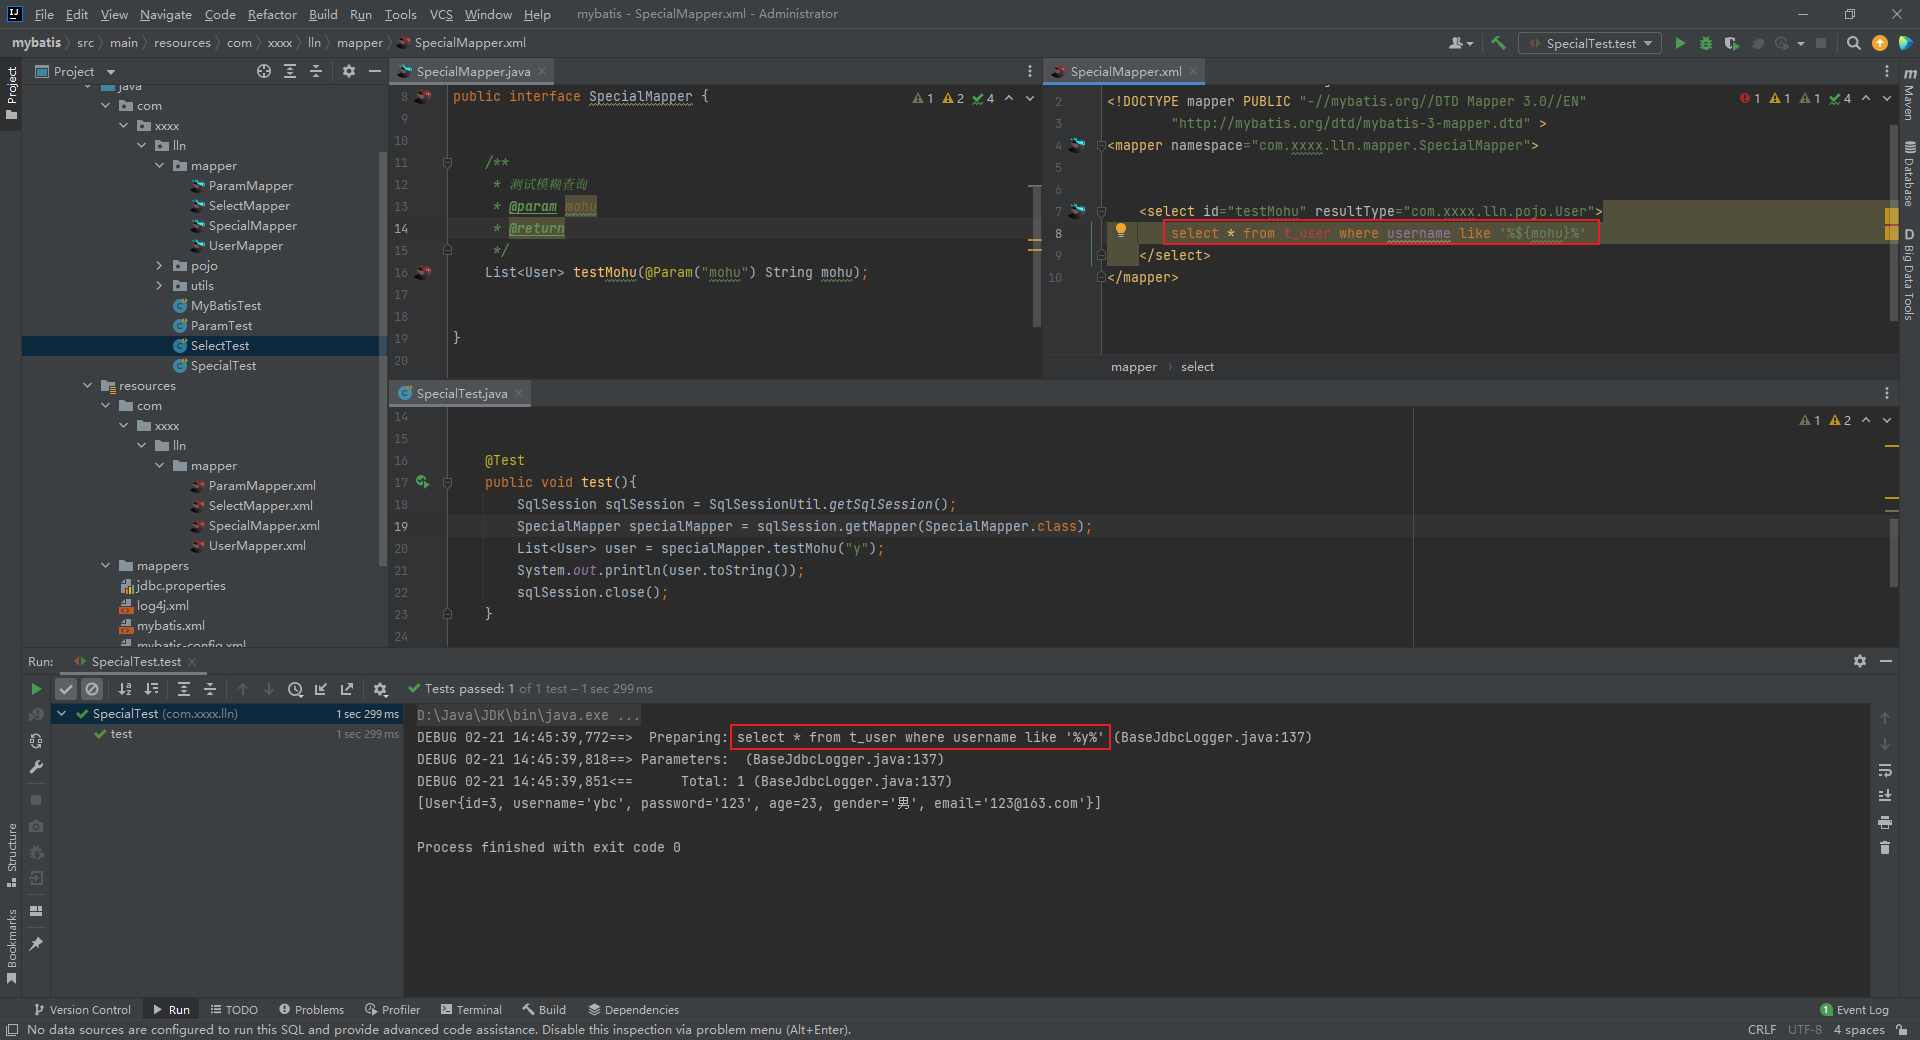
Task: Toggle Show Ignored tests button
Action: coord(92,689)
